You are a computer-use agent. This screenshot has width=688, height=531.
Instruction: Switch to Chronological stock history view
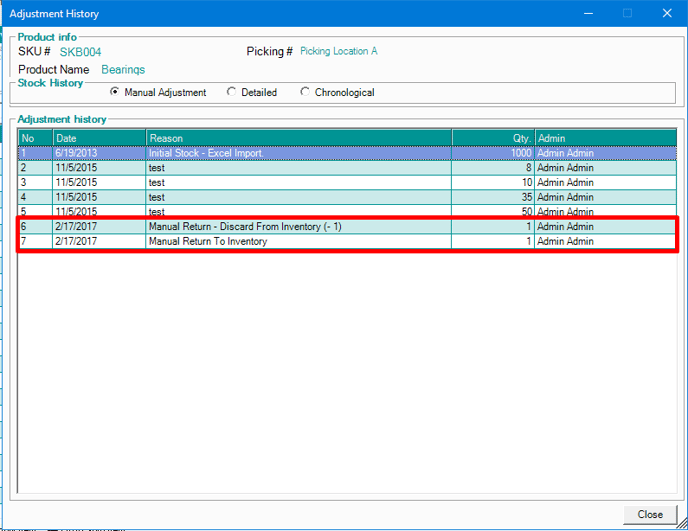tap(306, 93)
